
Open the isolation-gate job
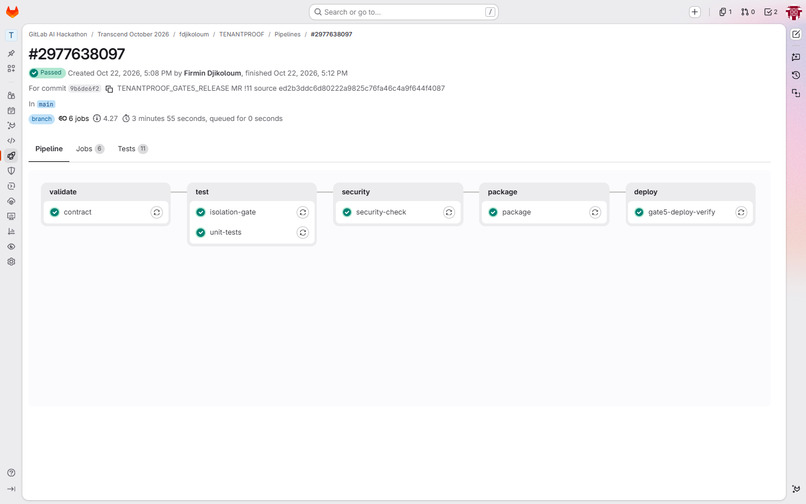click(x=232, y=212)
